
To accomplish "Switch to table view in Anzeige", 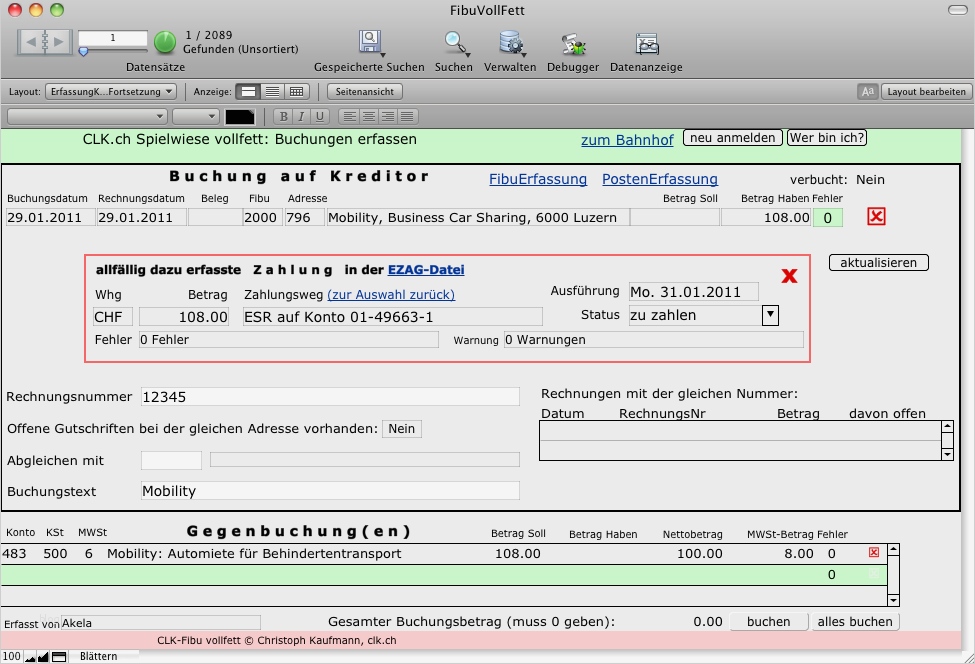I will tap(297, 91).
